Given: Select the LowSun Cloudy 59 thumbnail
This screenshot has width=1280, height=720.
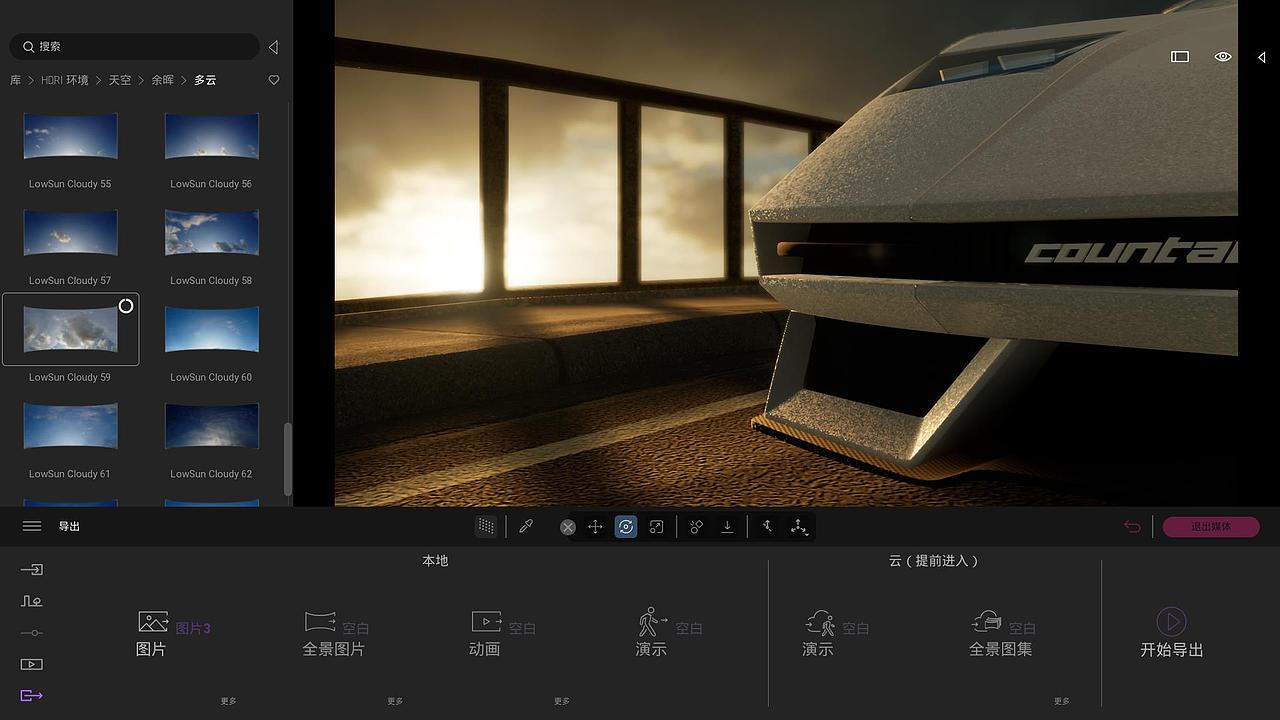Looking at the screenshot, I should click(70, 330).
